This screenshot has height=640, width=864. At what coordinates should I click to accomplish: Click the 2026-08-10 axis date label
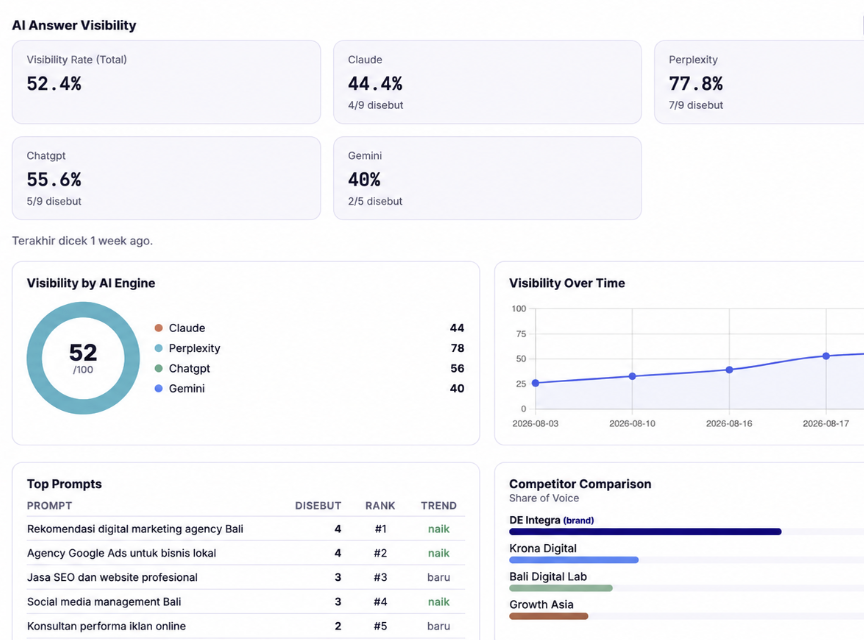[633, 423]
